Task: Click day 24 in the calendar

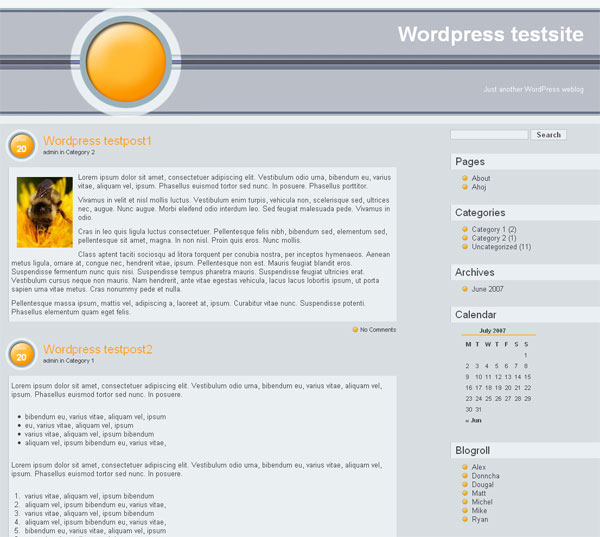Action: (x=478, y=399)
